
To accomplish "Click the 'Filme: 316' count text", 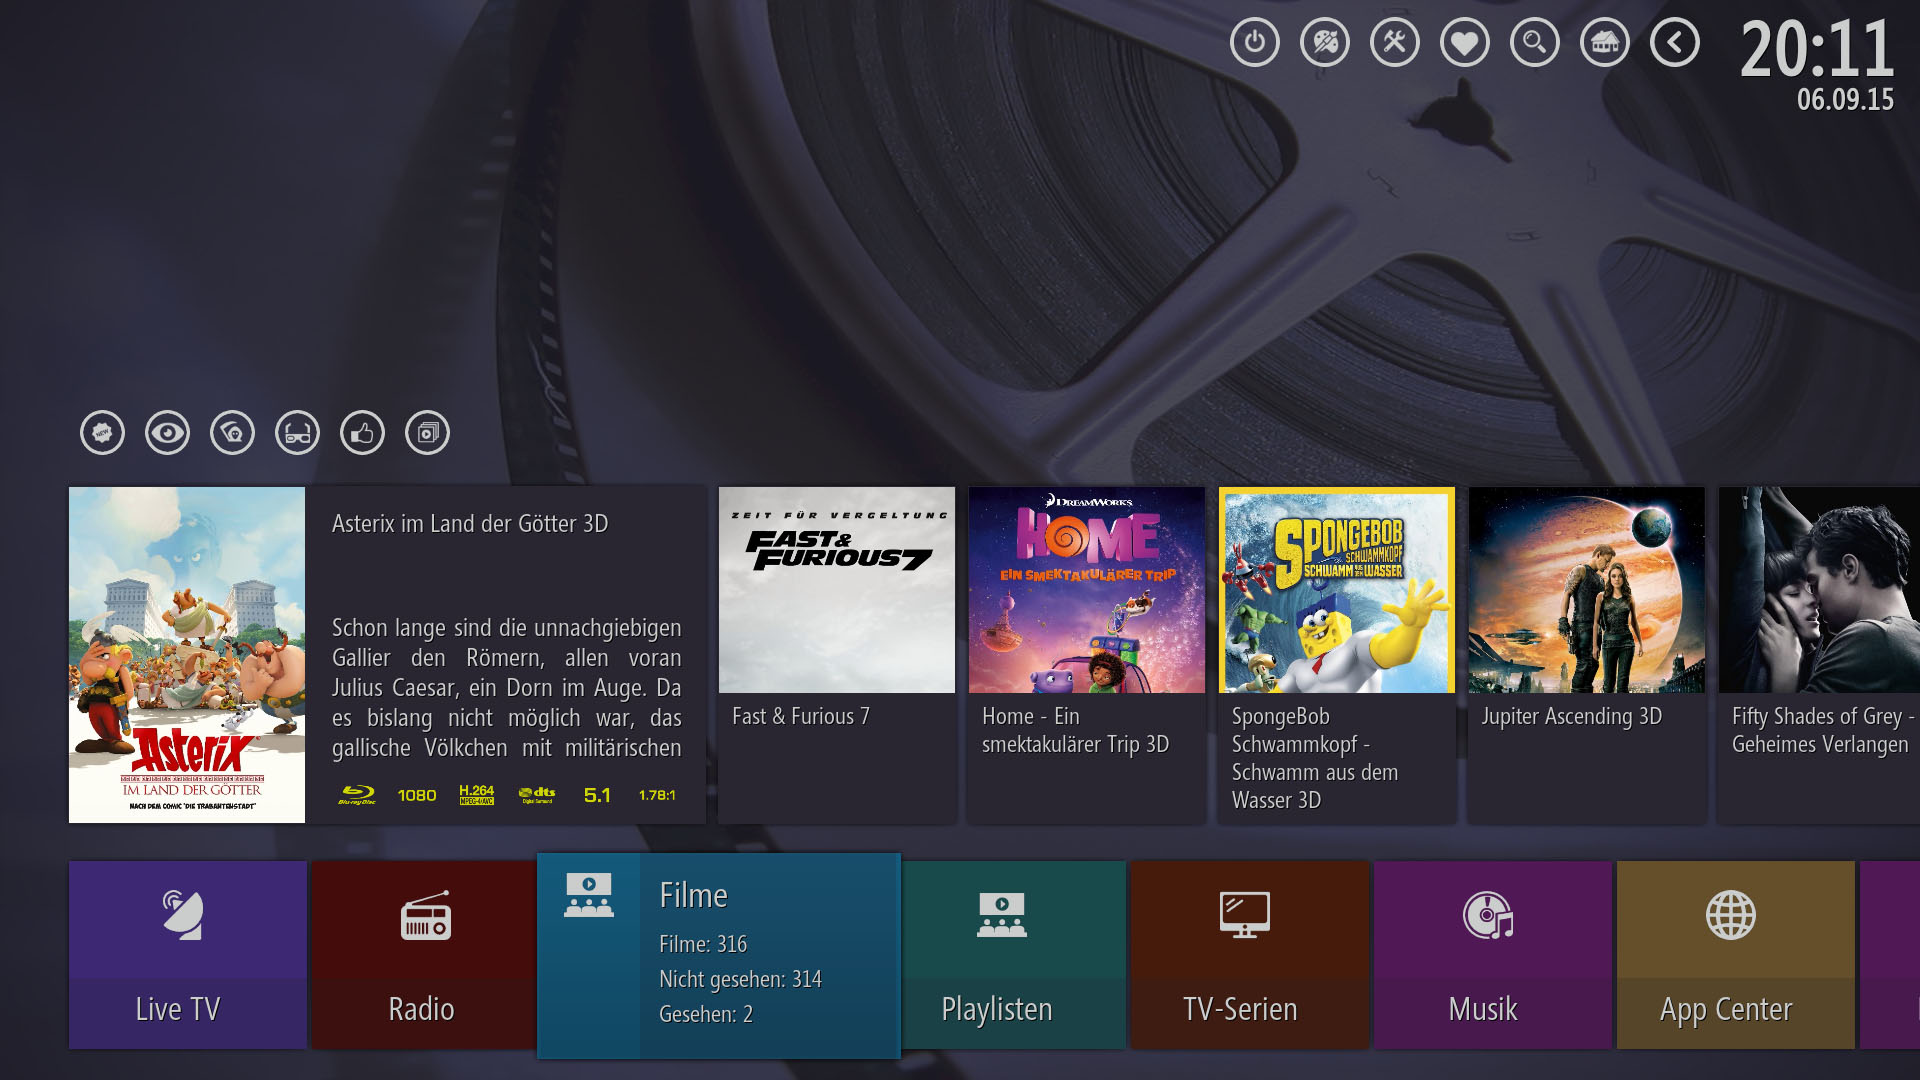I will click(x=703, y=944).
